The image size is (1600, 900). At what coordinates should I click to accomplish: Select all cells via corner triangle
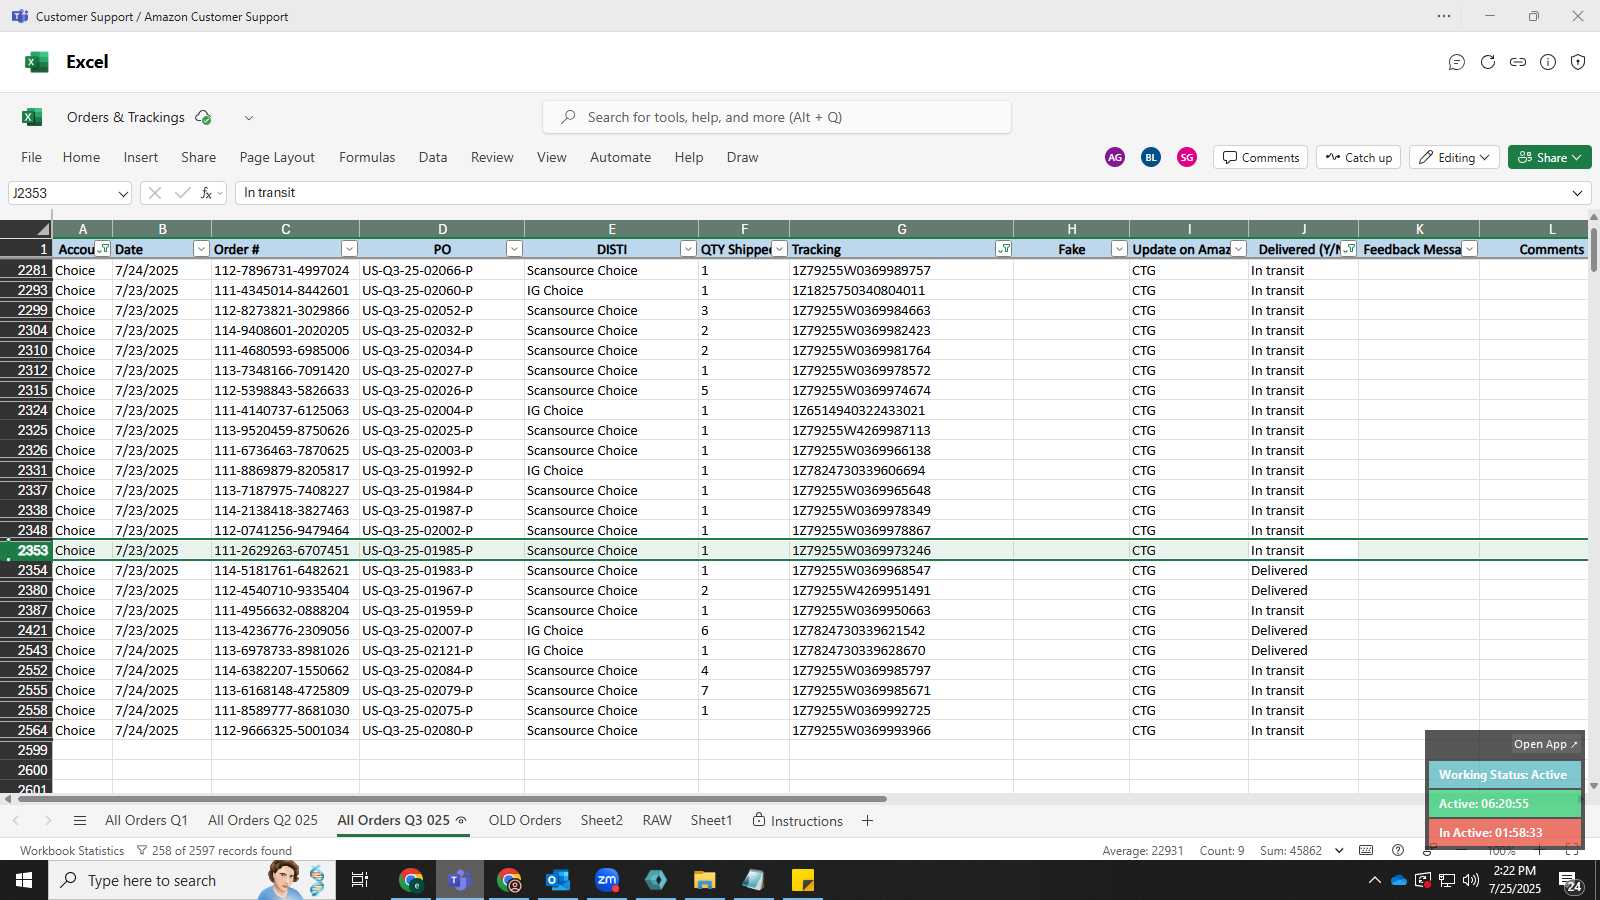pos(26,229)
